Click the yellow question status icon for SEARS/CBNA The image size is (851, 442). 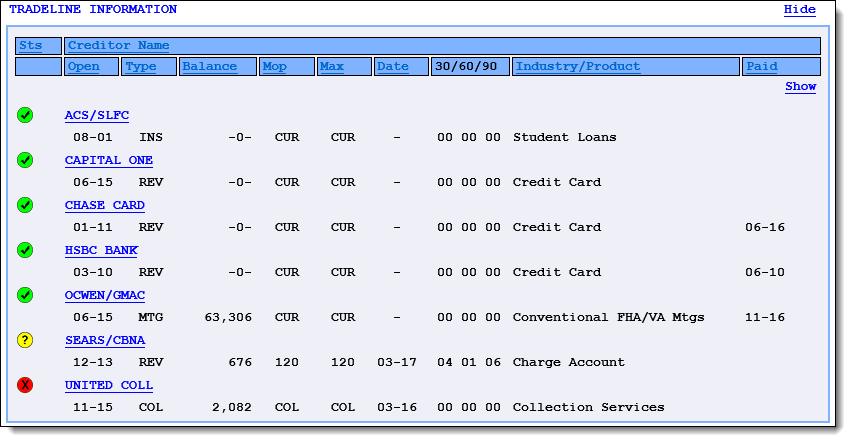[25, 340]
